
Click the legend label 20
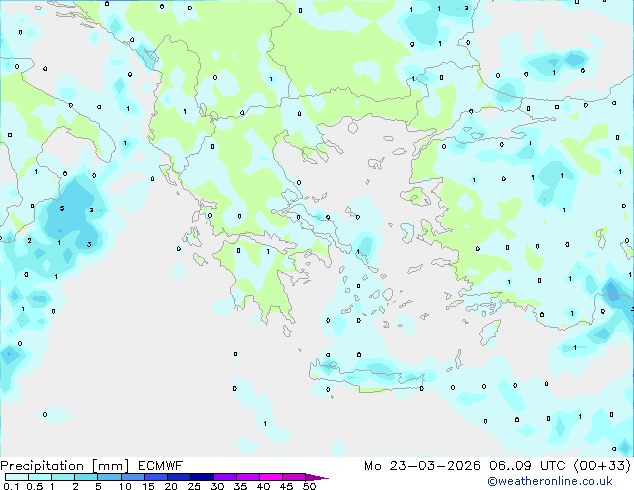[x=171, y=486]
